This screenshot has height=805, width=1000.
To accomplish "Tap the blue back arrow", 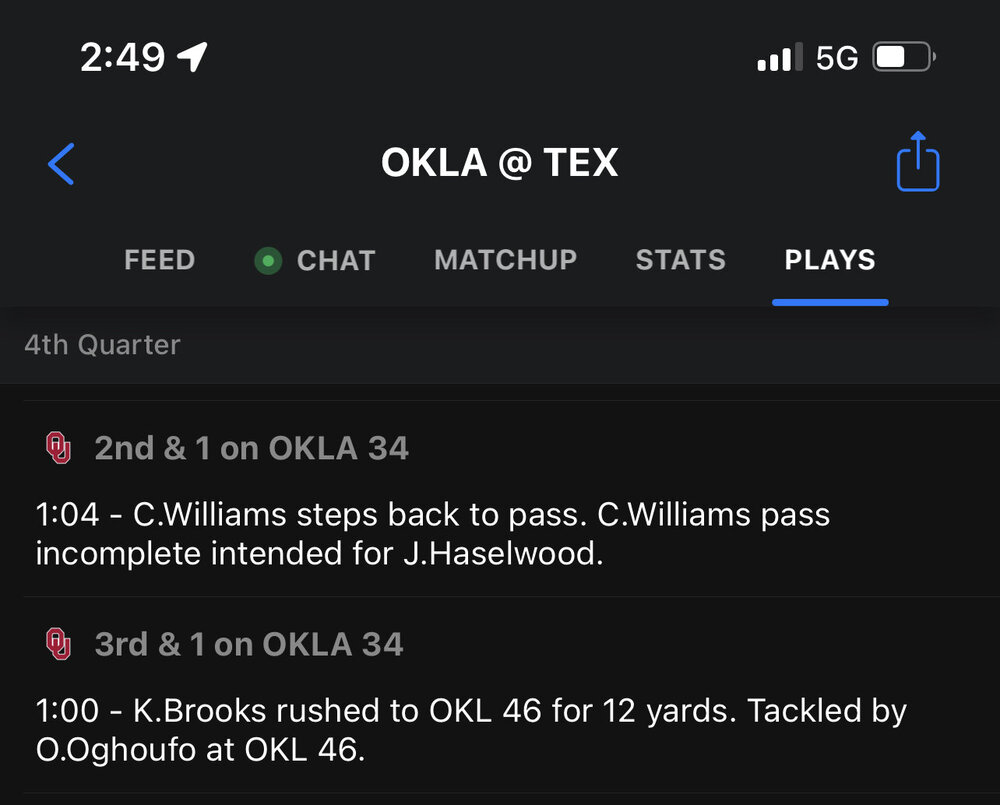I will [62, 164].
